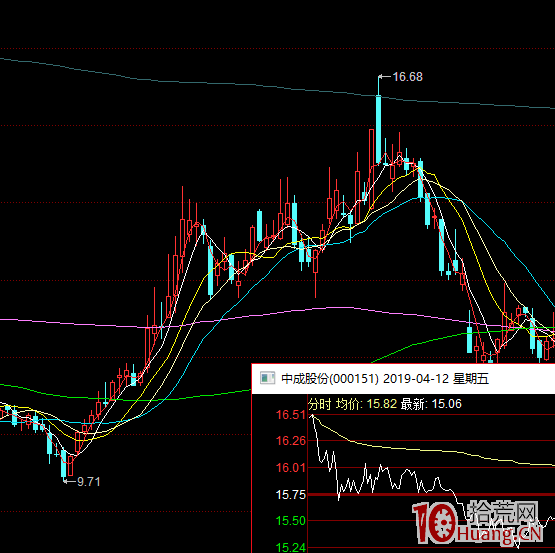
Task: Click the 最新: 15.06 latest price readout
Action: coord(431,404)
